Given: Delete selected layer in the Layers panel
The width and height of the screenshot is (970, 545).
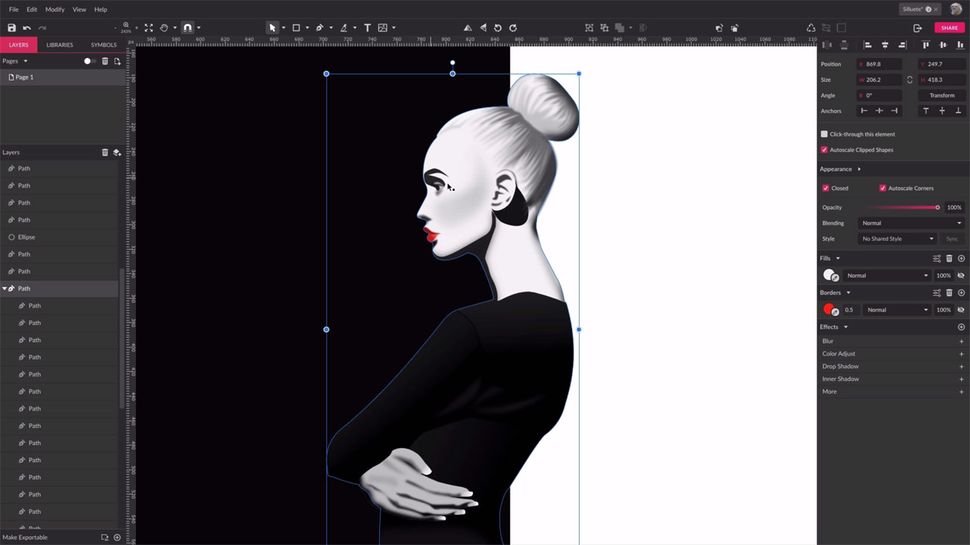Looking at the screenshot, I should 105,152.
